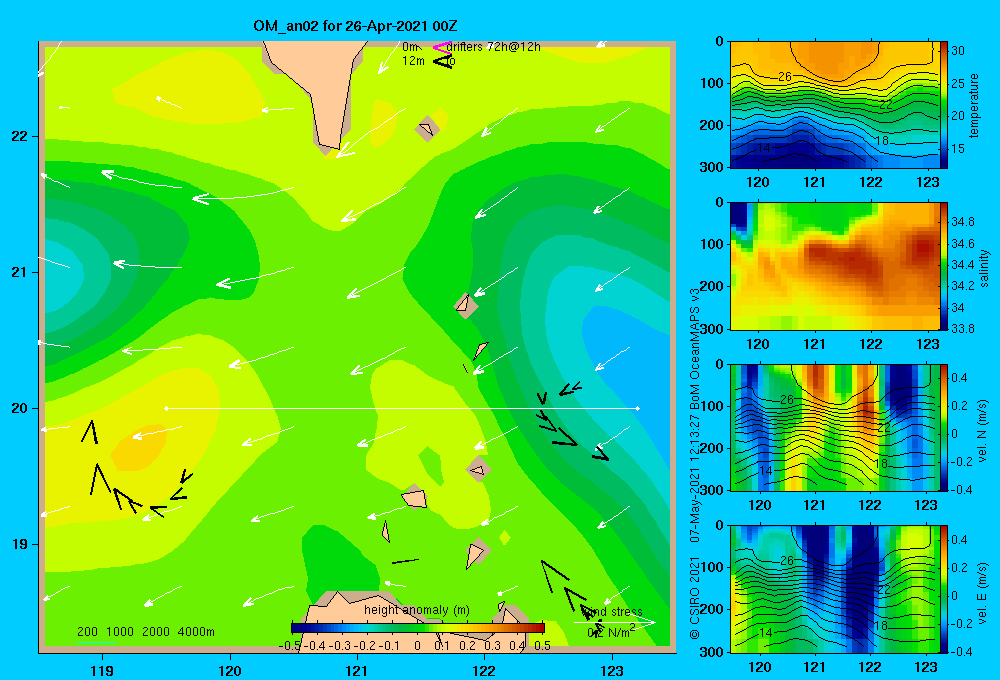Click the map title 'OM_an02 for 26-Apr-2021 00Z'
Screen dimensions: 1000x680
coord(355,26)
